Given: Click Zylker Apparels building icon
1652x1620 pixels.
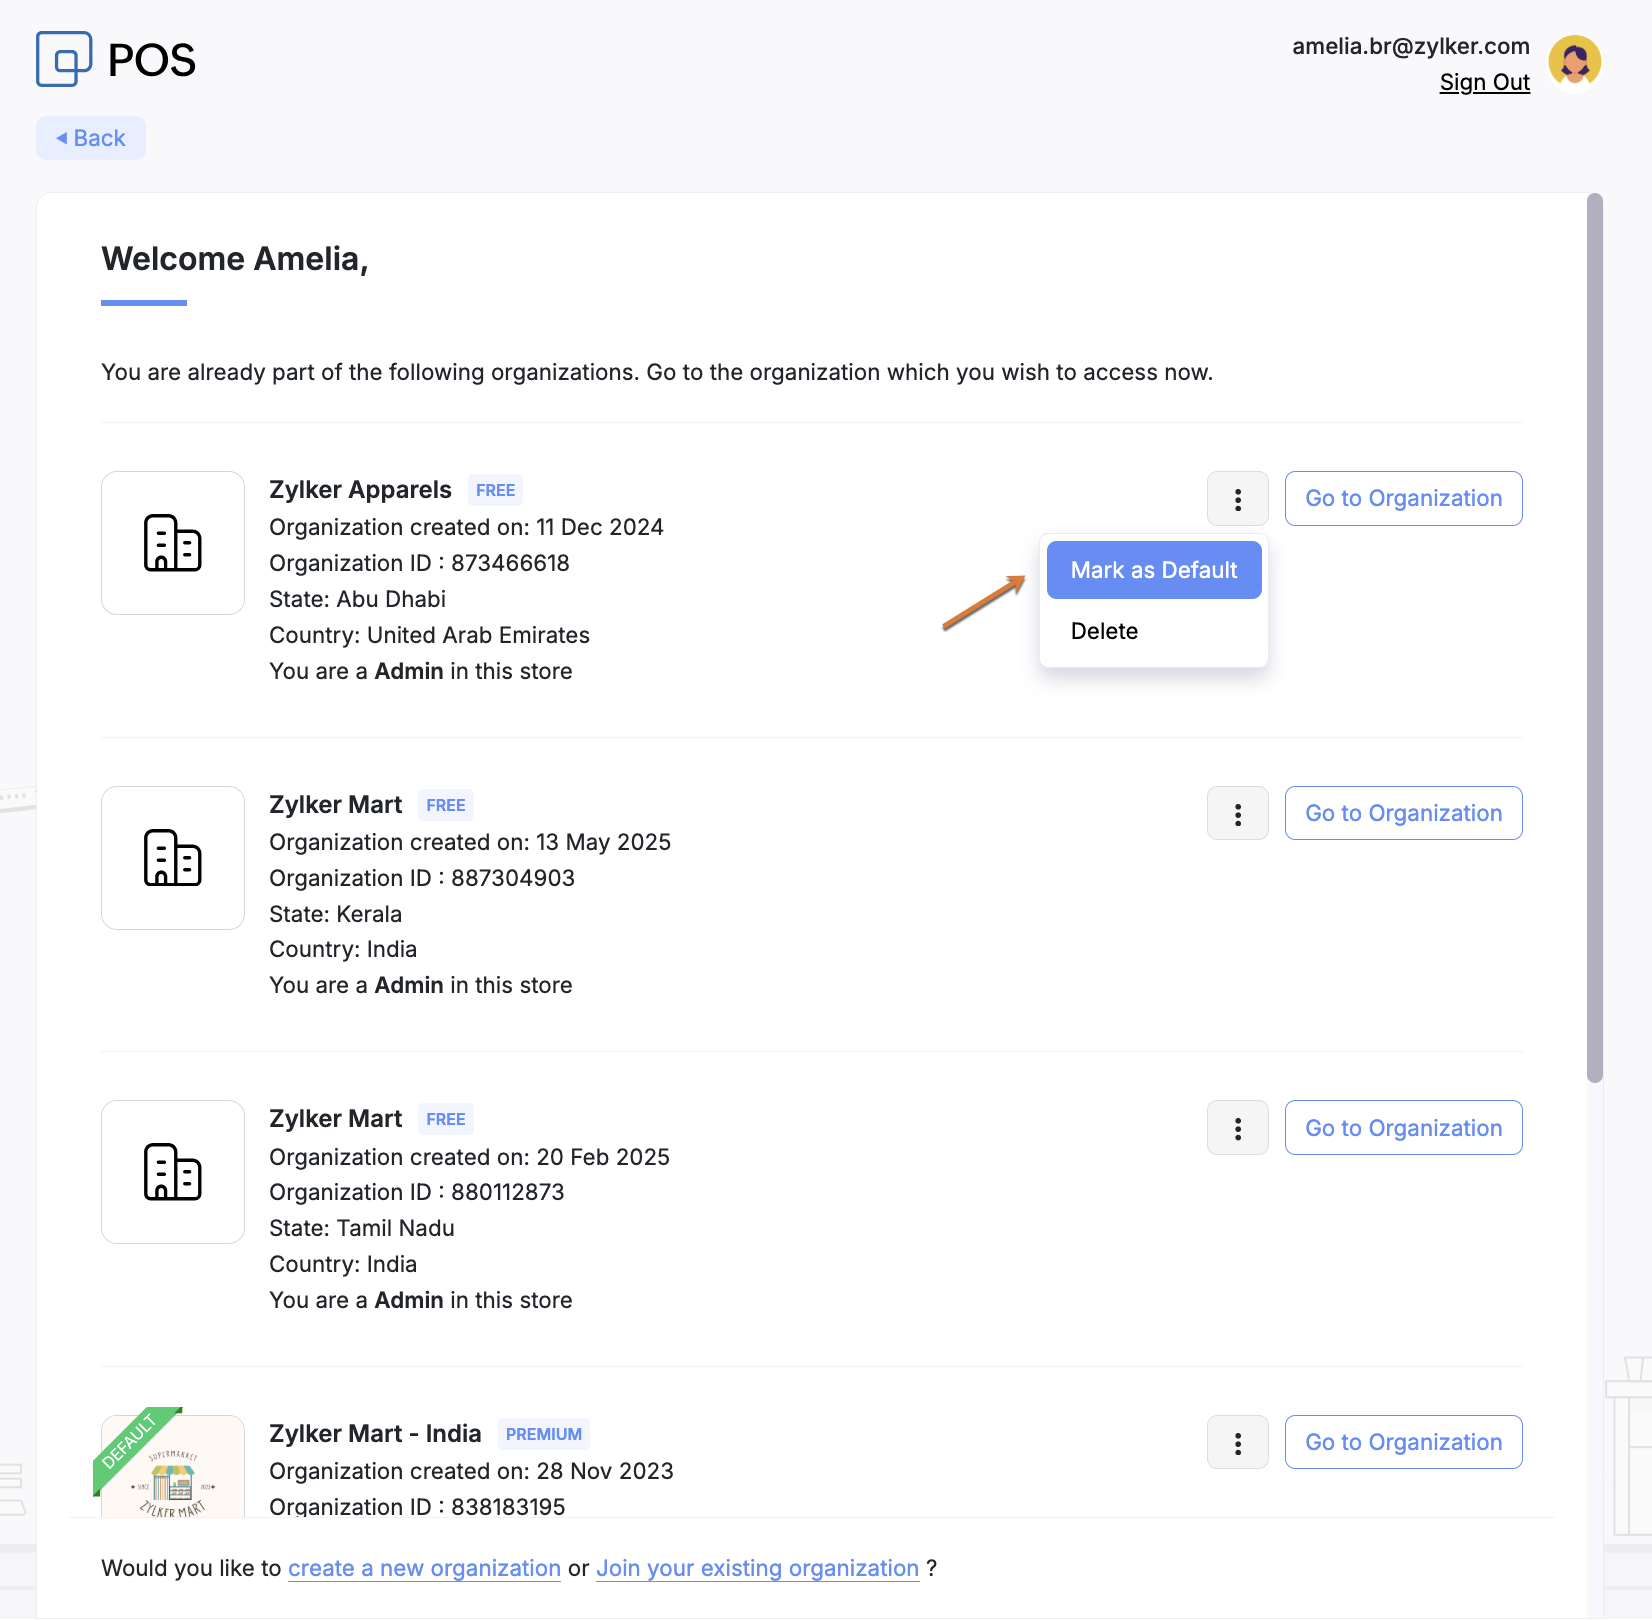Looking at the screenshot, I should (173, 543).
